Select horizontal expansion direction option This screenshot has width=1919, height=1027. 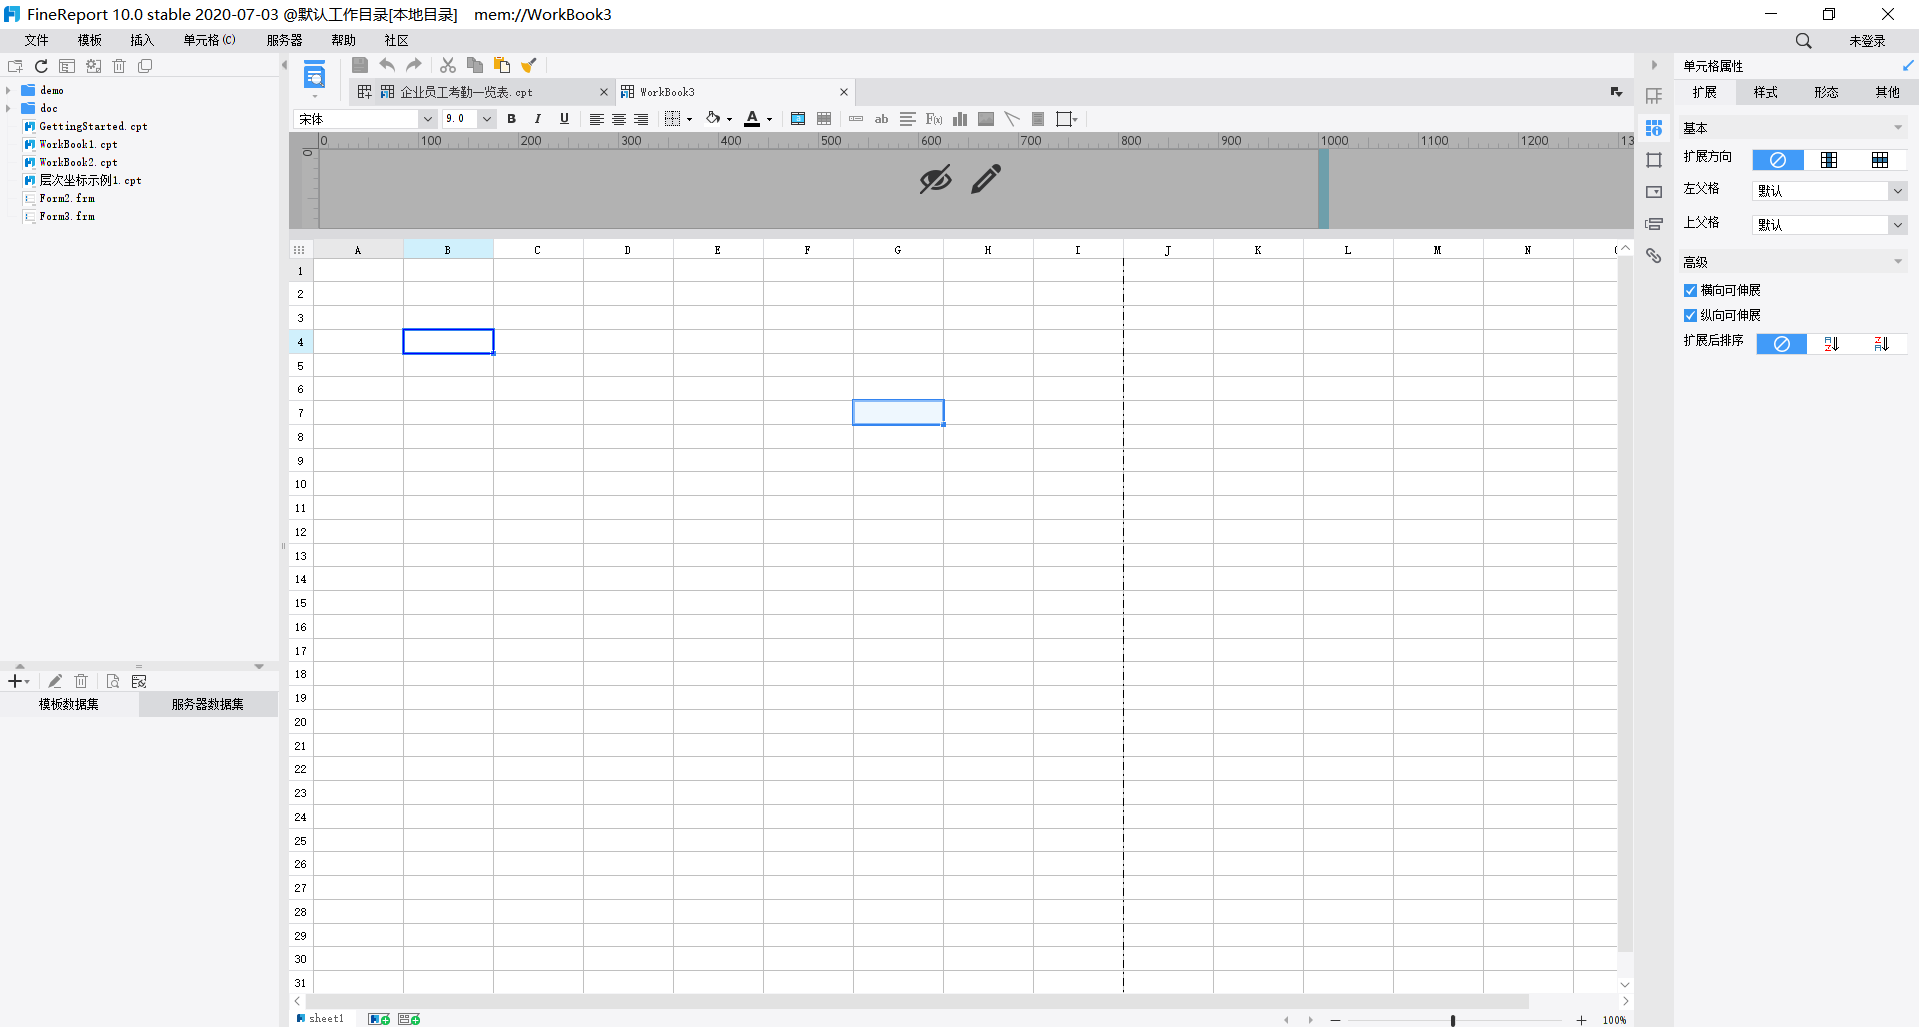point(1880,160)
